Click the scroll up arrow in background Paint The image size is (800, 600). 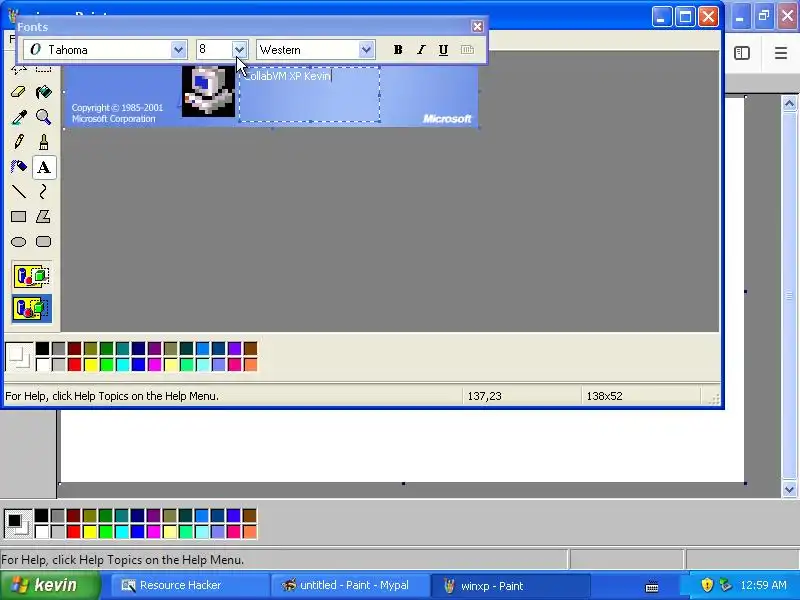[789, 104]
